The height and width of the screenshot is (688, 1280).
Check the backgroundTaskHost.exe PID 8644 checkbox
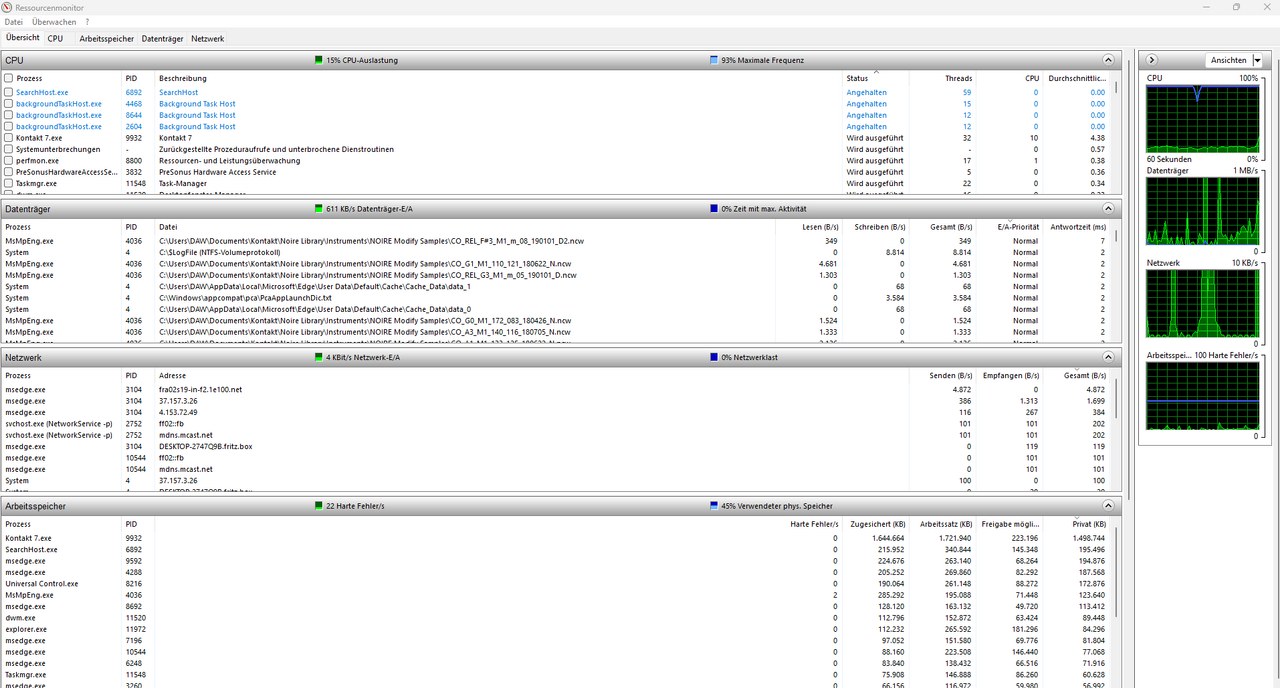(x=9, y=115)
